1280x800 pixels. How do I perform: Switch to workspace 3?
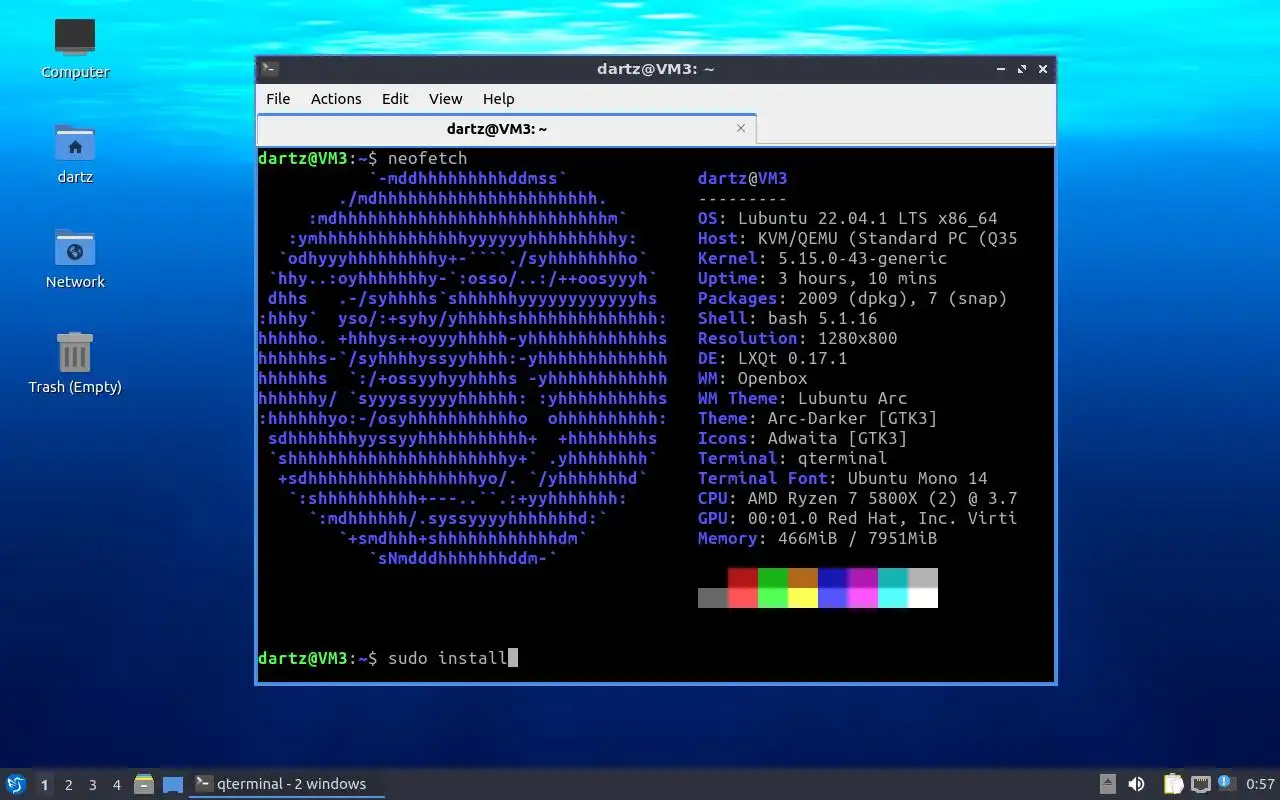point(92,785)
